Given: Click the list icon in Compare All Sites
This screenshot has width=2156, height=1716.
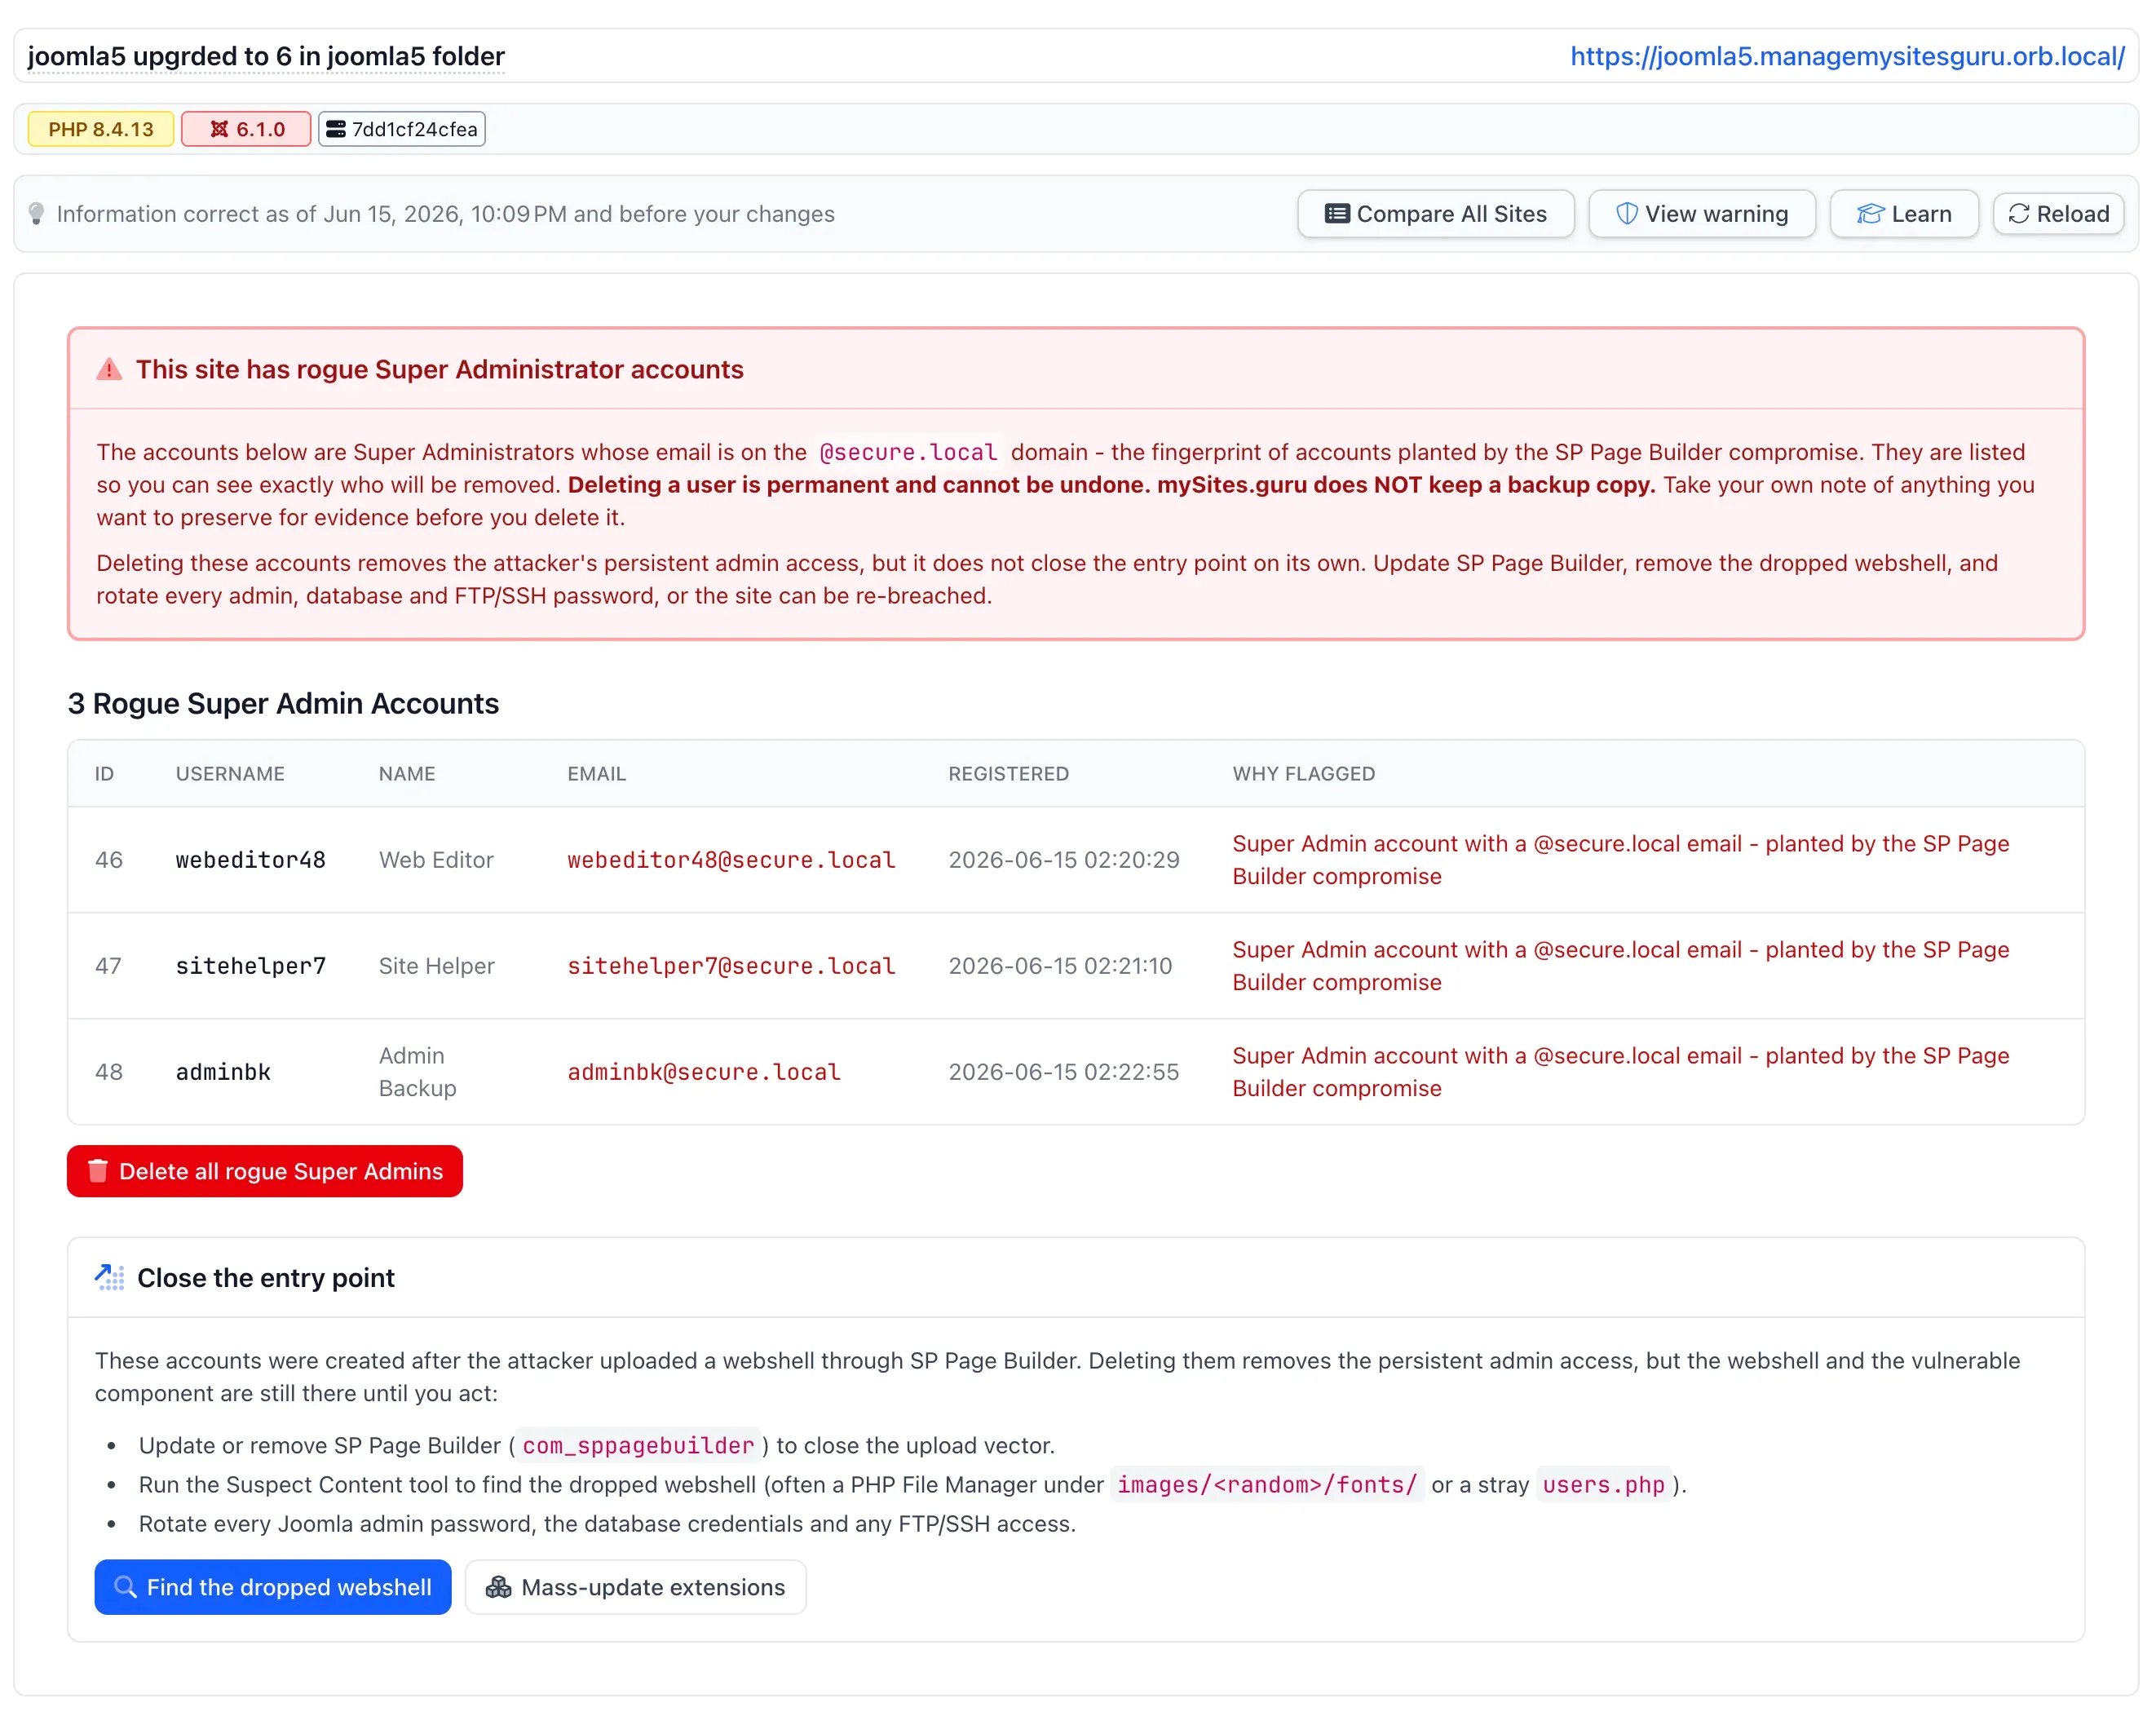Looking at the screenshot, I should pyautogui.click(x=1336, y=214).
